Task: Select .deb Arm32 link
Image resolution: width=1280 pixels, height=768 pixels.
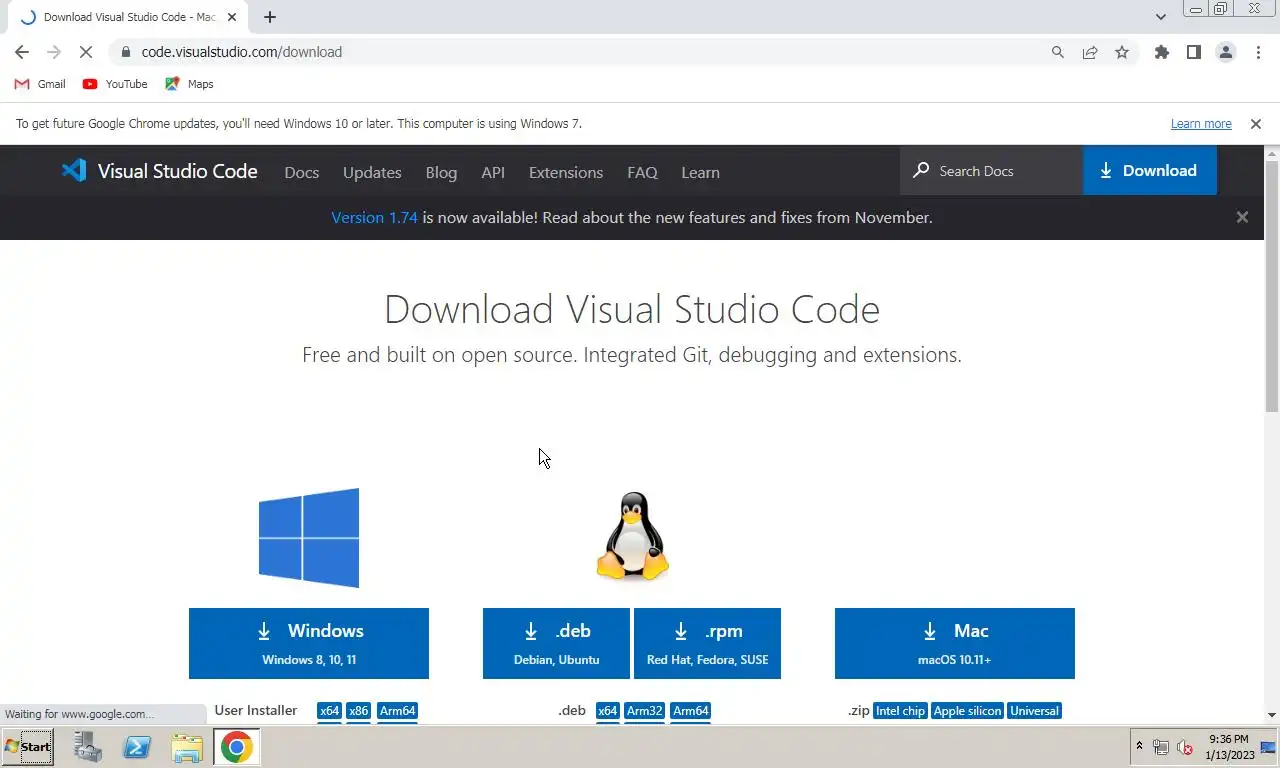Action: [645, 711]
